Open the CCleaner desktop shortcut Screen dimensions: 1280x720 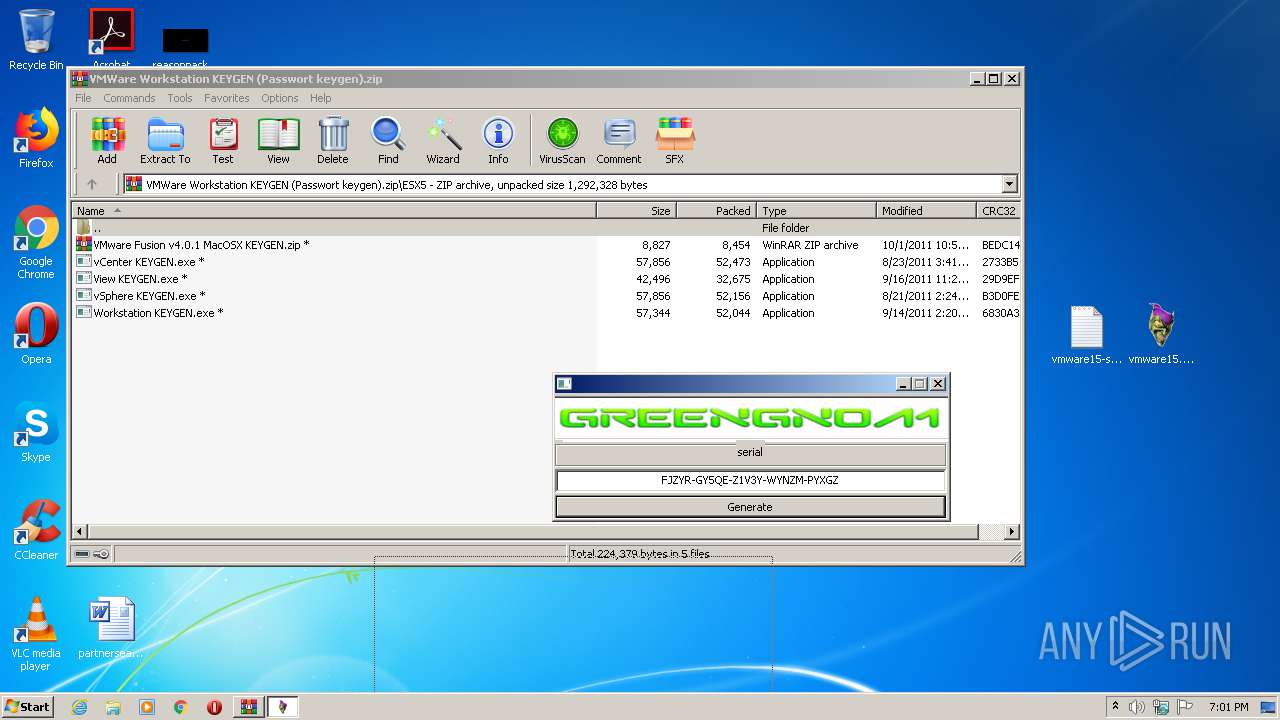36,530
